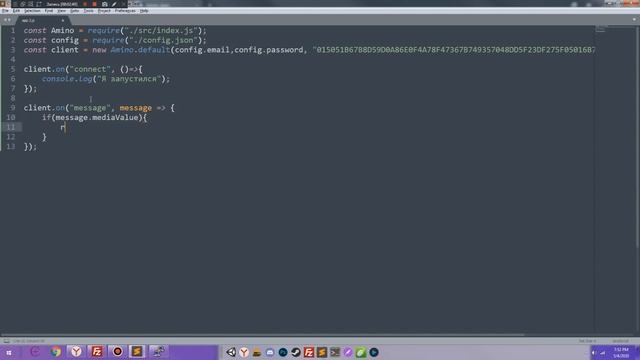Open the Discord taskbar icon
The height and width of the screenshot is (360, 640).
(270, 352)
